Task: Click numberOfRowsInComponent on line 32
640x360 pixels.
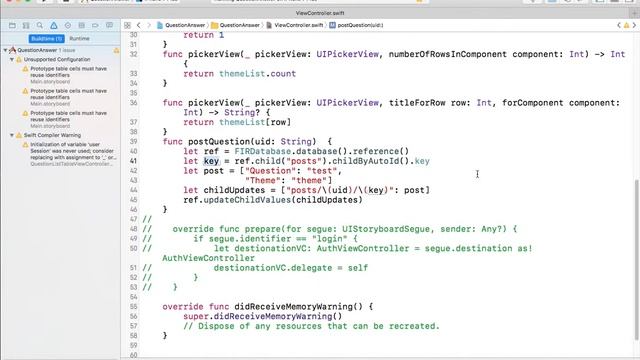Action: click(x=448, y=54)
